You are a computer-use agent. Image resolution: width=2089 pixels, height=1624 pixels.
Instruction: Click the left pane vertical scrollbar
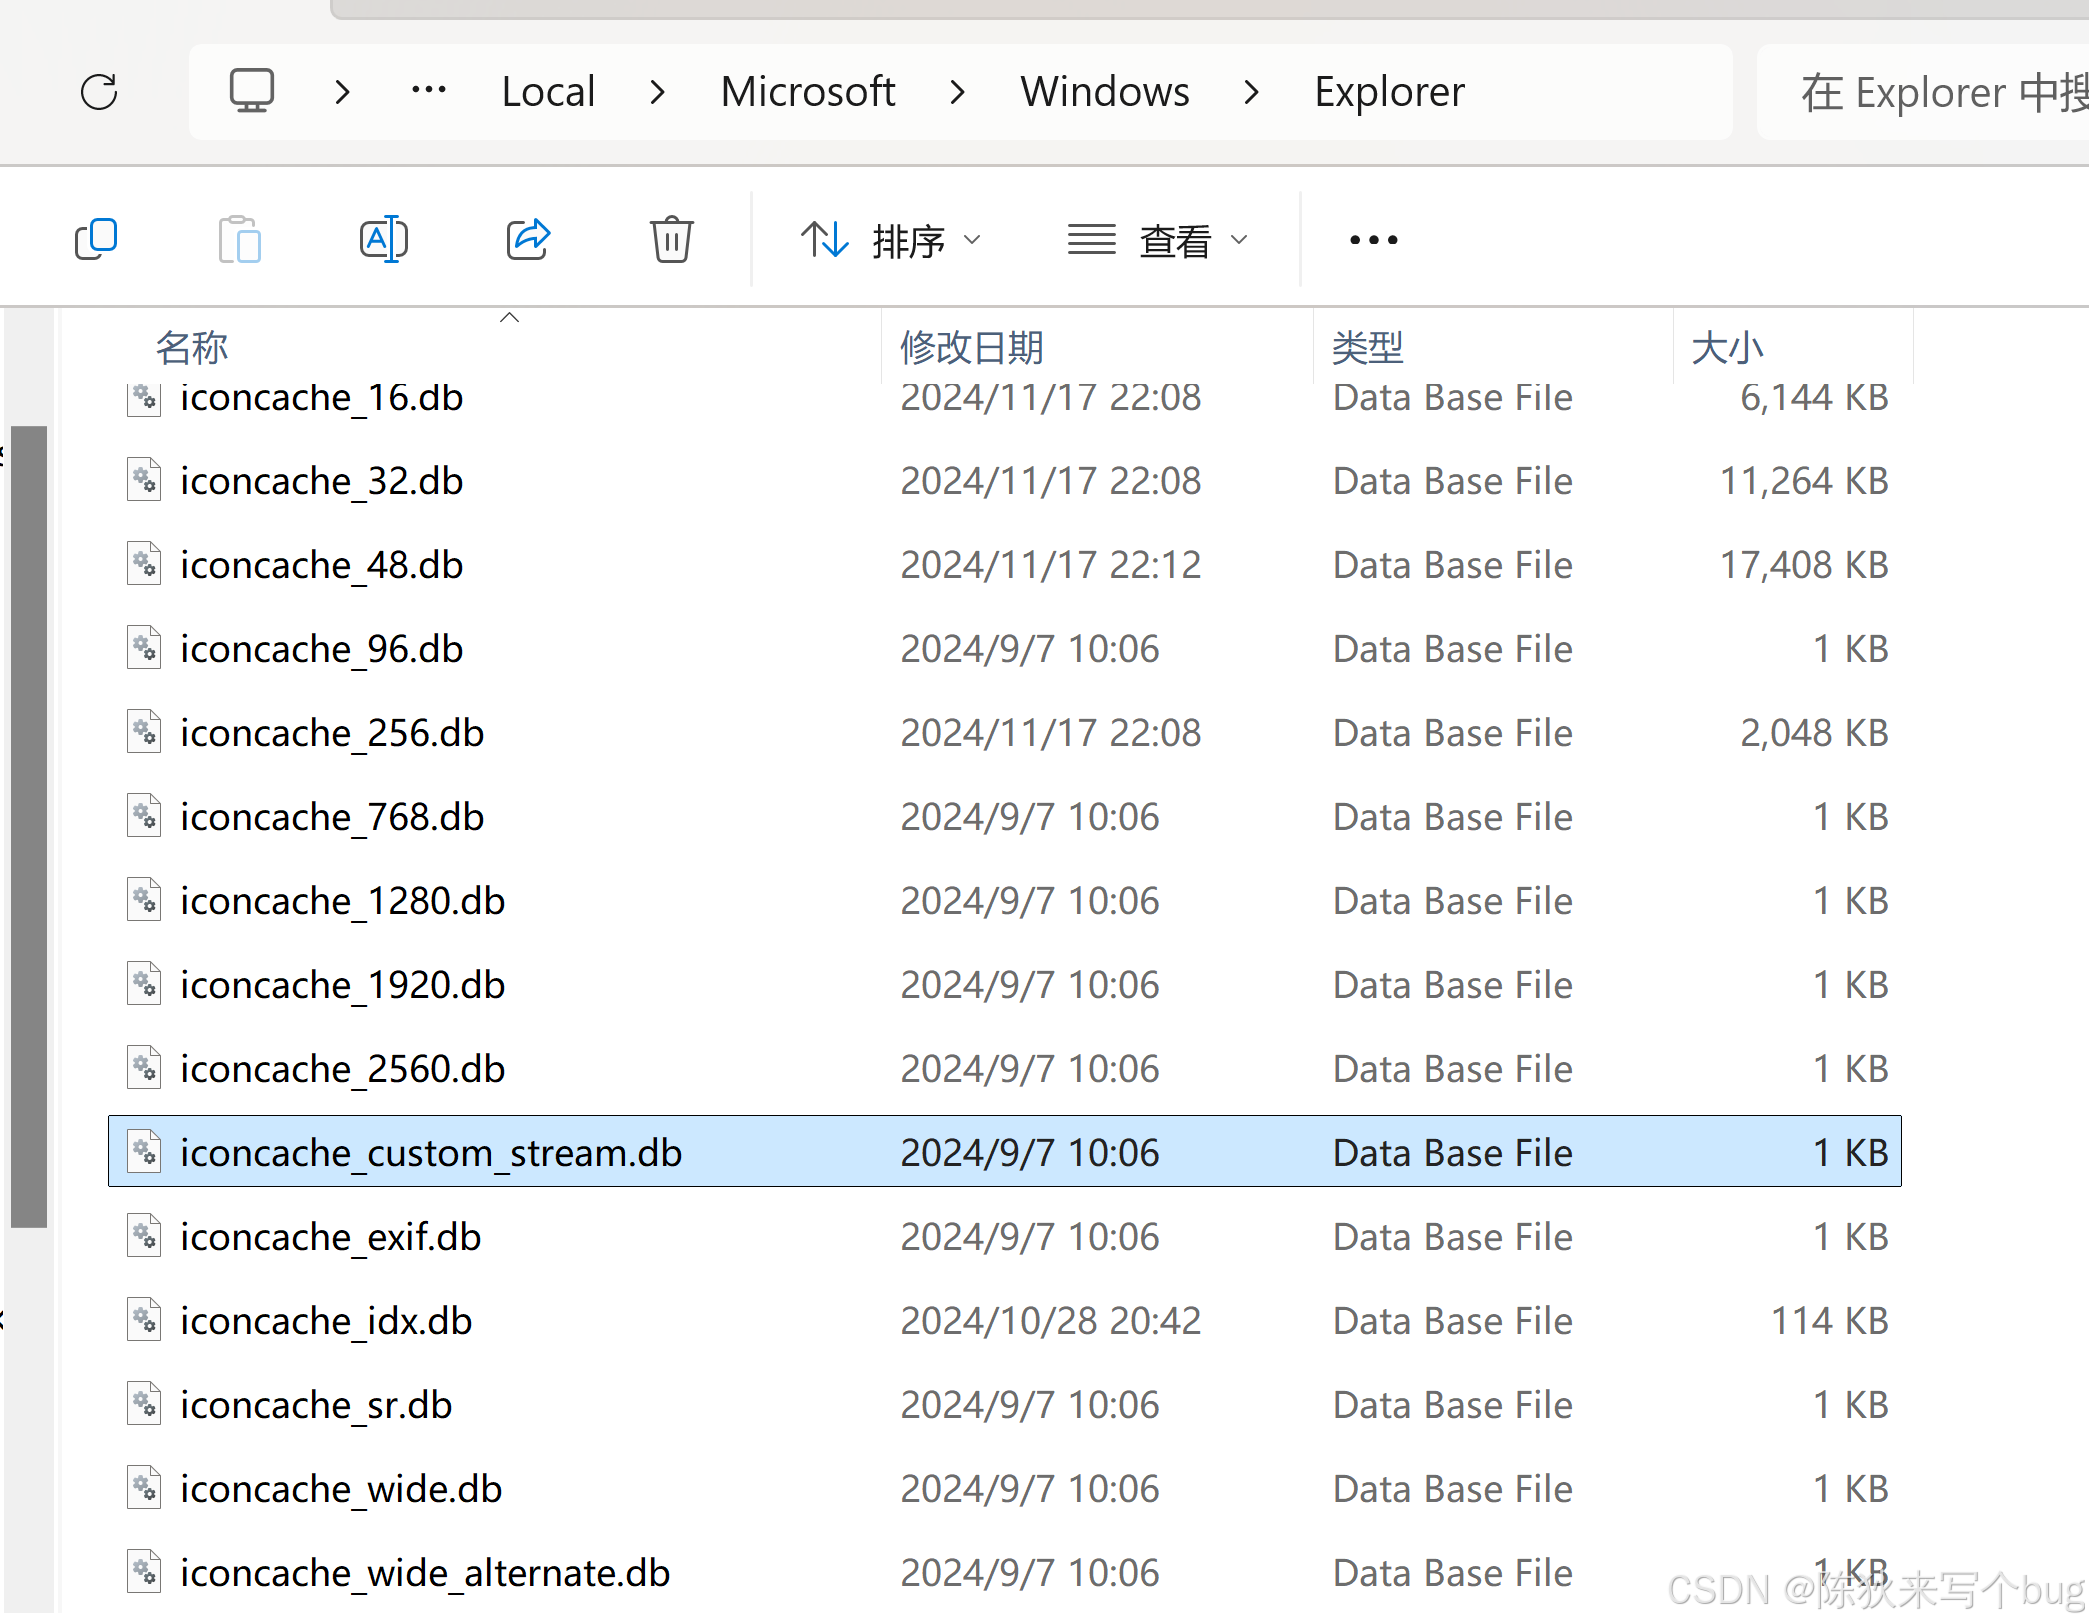coord(29,826)
